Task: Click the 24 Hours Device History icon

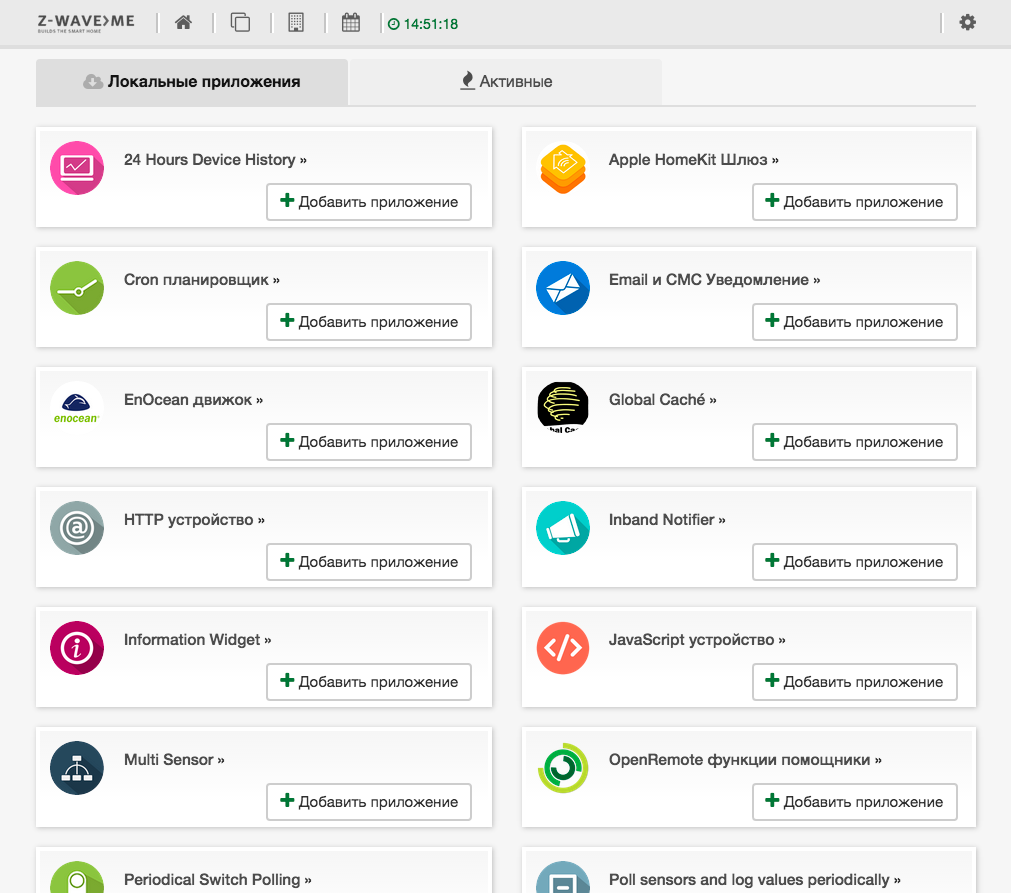Action: click(x=77, y=168)
